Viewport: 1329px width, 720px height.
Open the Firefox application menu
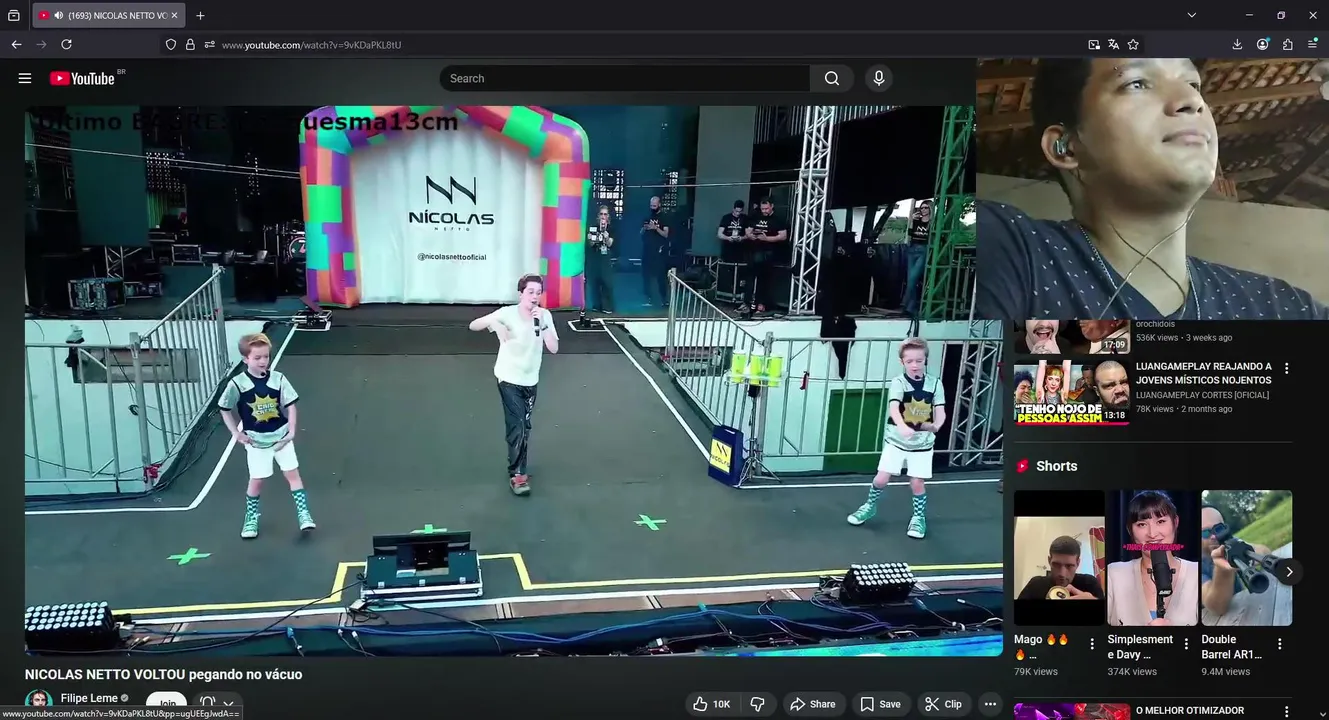(x=1313, y=44)
